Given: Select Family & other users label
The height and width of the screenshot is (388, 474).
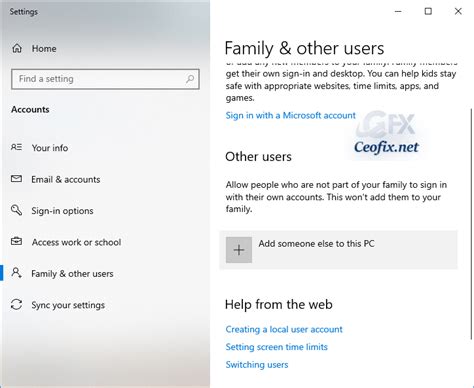Looking at the screenshot, I should coord(72,274).
